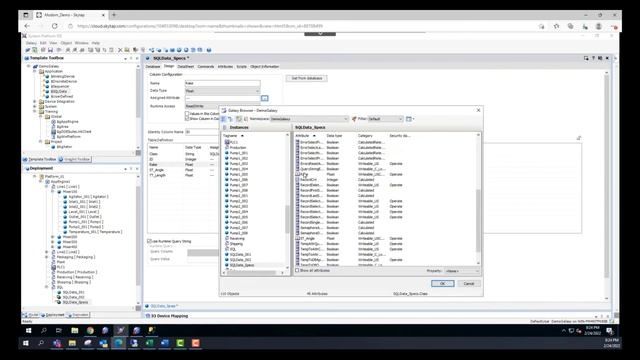Click the first view icon in Galaxy Browser toolbar

click(224, 119)
